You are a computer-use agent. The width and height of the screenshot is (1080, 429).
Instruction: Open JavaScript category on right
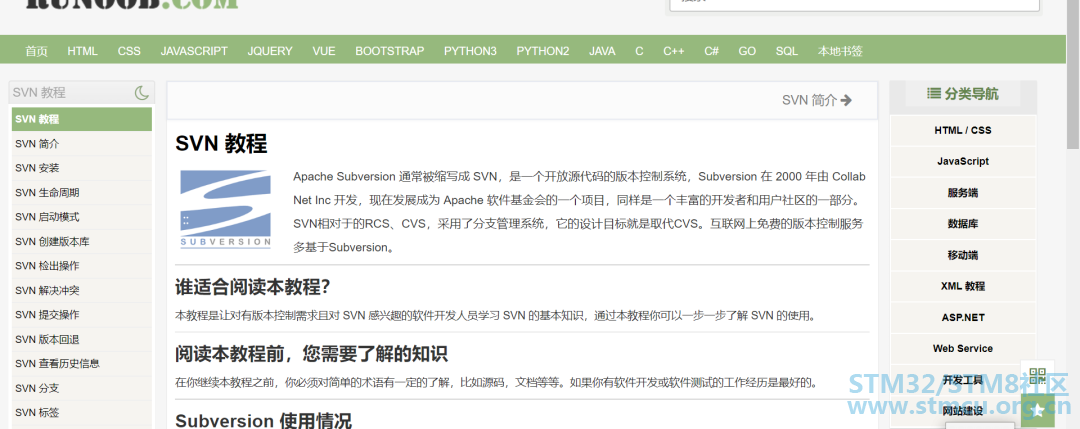click(x=963, y=161)
